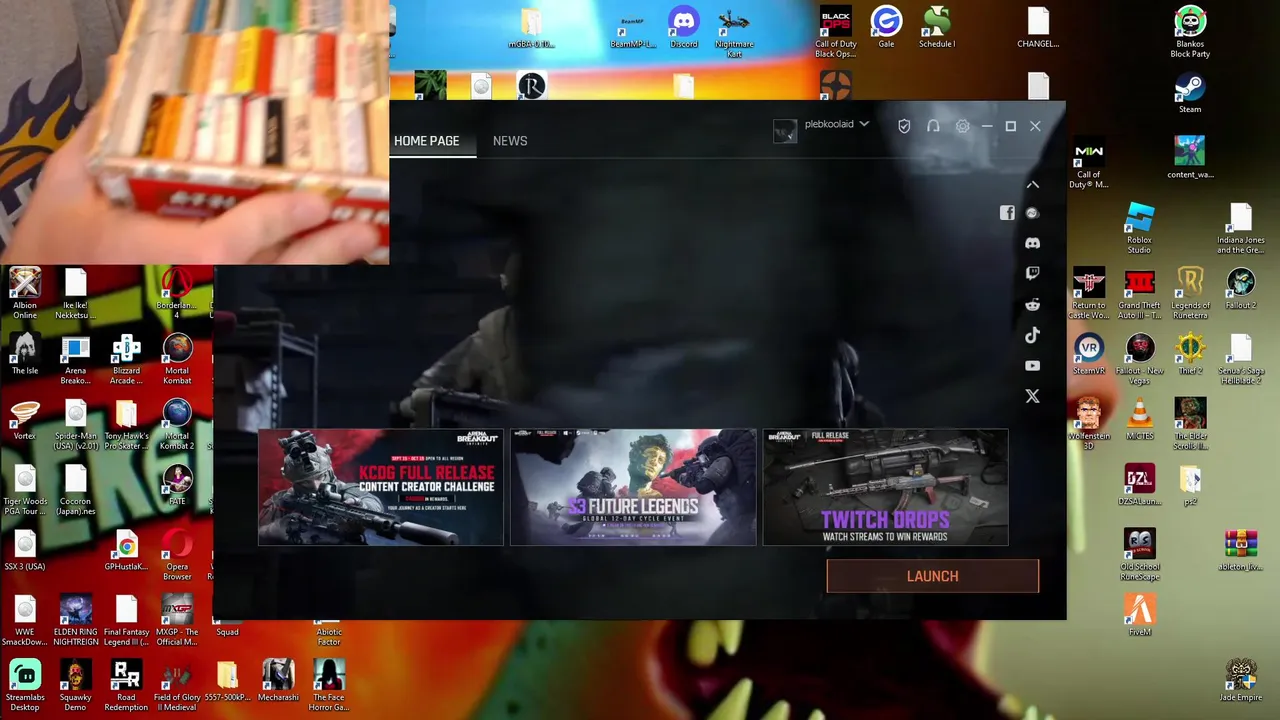Select the Mecharashi desktop shortcut
The height and width of the screenshot is (720, 1280).
click(x=278, y=681)
